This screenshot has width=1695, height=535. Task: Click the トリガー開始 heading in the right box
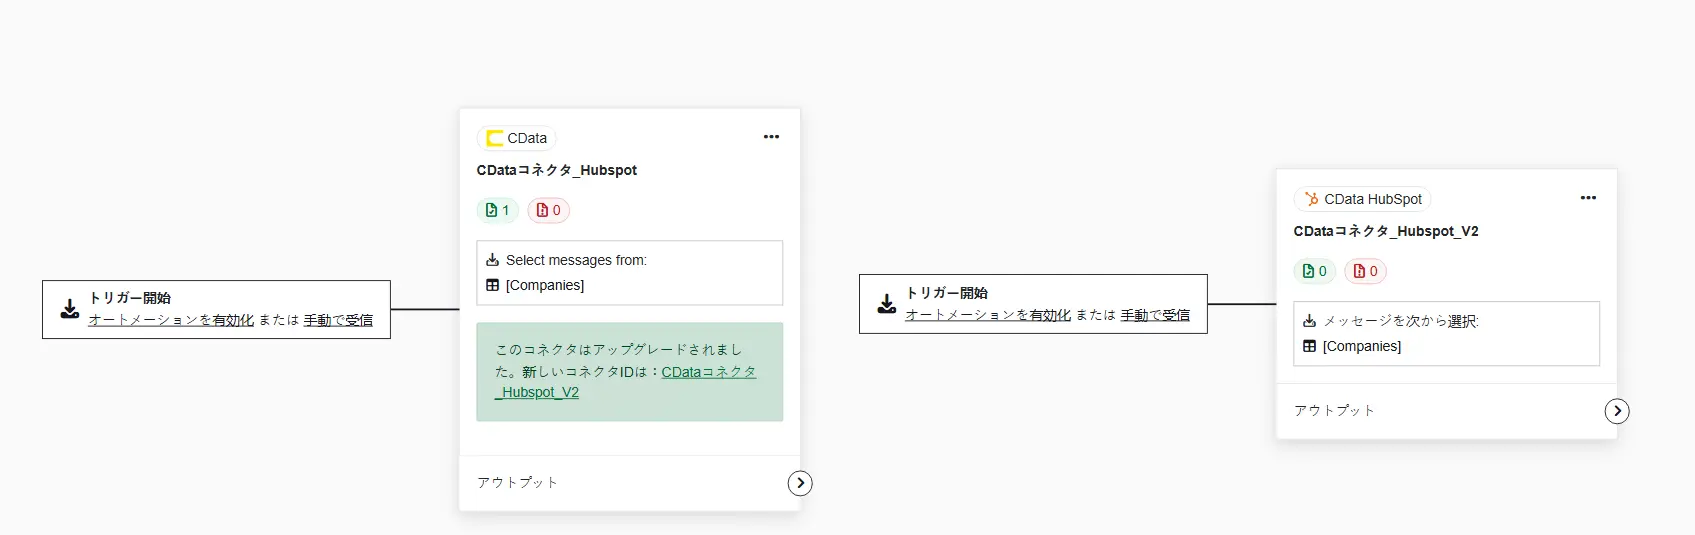coord(947,293)
